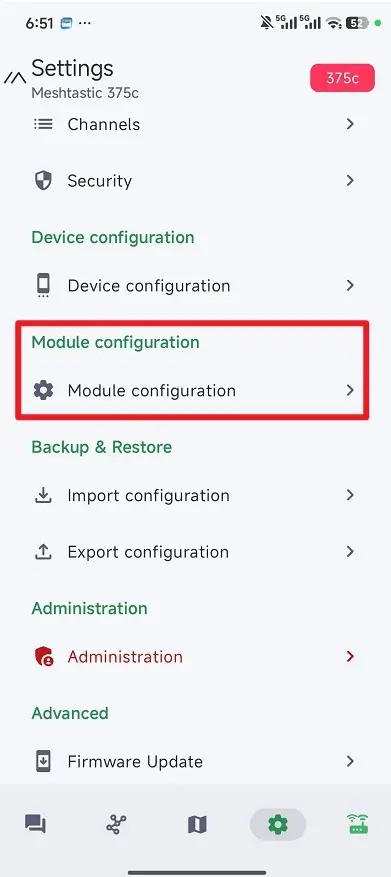
Task: Tap the Export configuration upload icon
Action: click(43, 551)
